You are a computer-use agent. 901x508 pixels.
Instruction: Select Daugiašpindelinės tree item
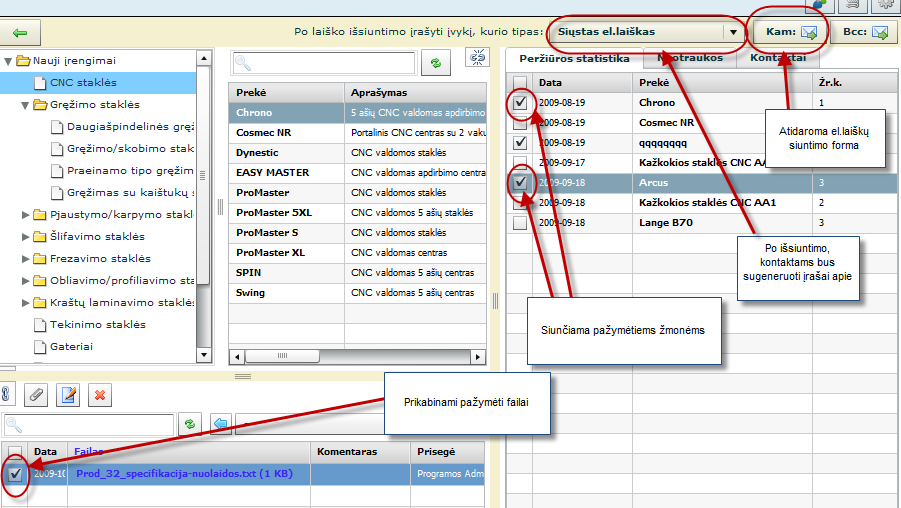click(x=130, y=126)
